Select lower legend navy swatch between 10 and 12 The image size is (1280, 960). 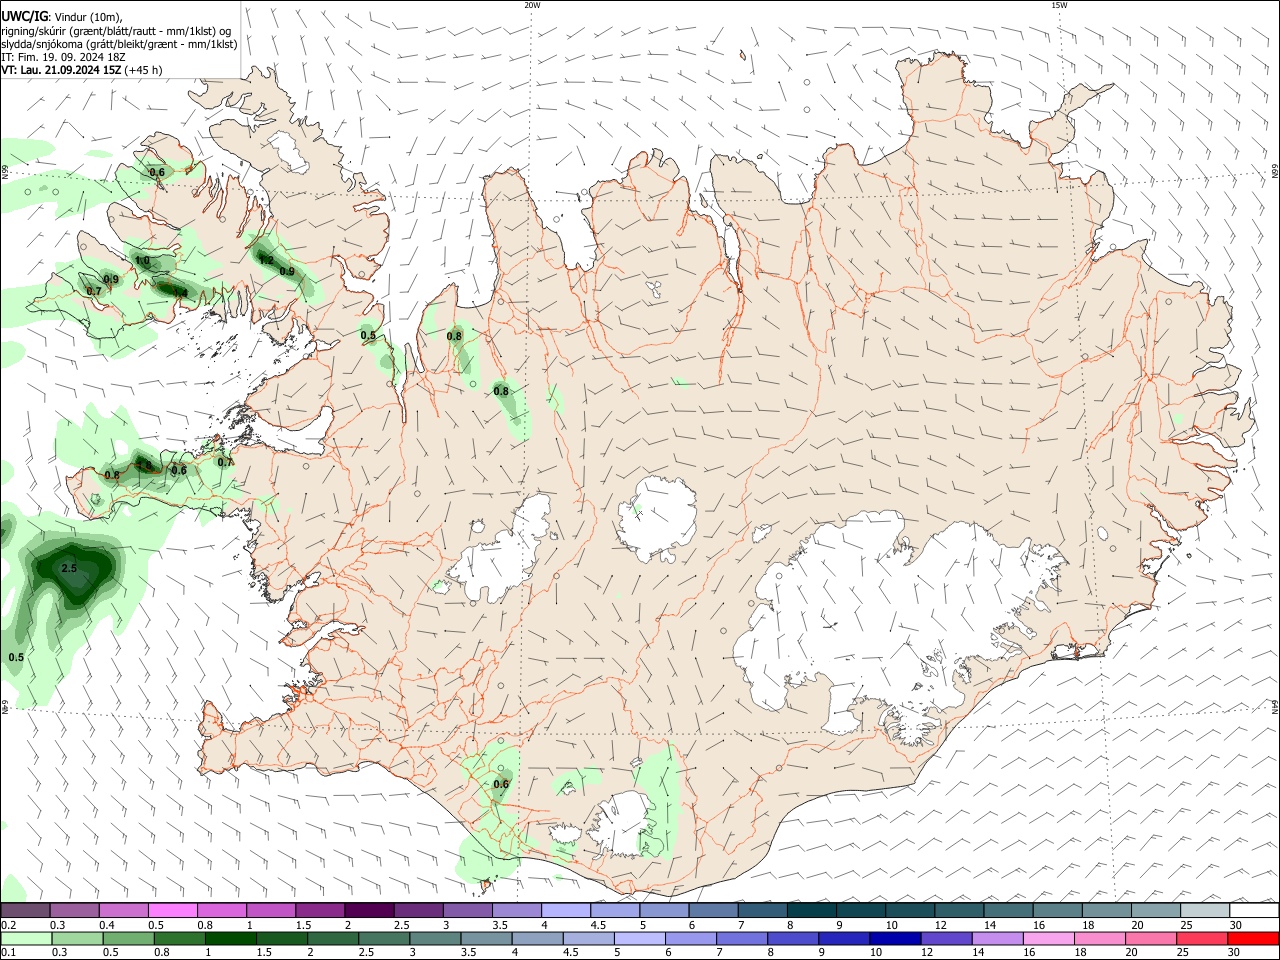pos(895,938)
